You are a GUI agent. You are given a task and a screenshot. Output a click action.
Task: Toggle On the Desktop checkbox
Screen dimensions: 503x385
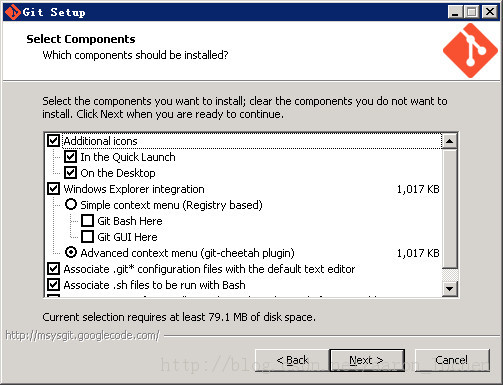[x=70, y=173]
